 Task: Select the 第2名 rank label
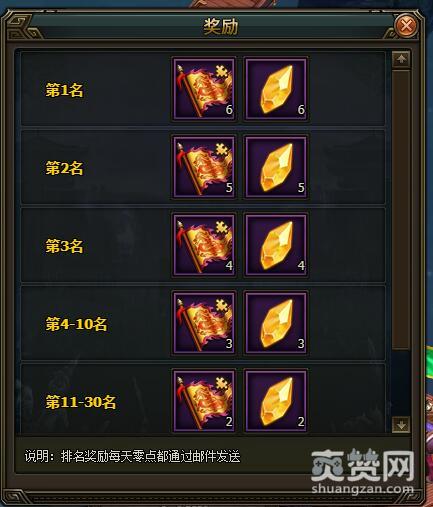click(64, 168)
